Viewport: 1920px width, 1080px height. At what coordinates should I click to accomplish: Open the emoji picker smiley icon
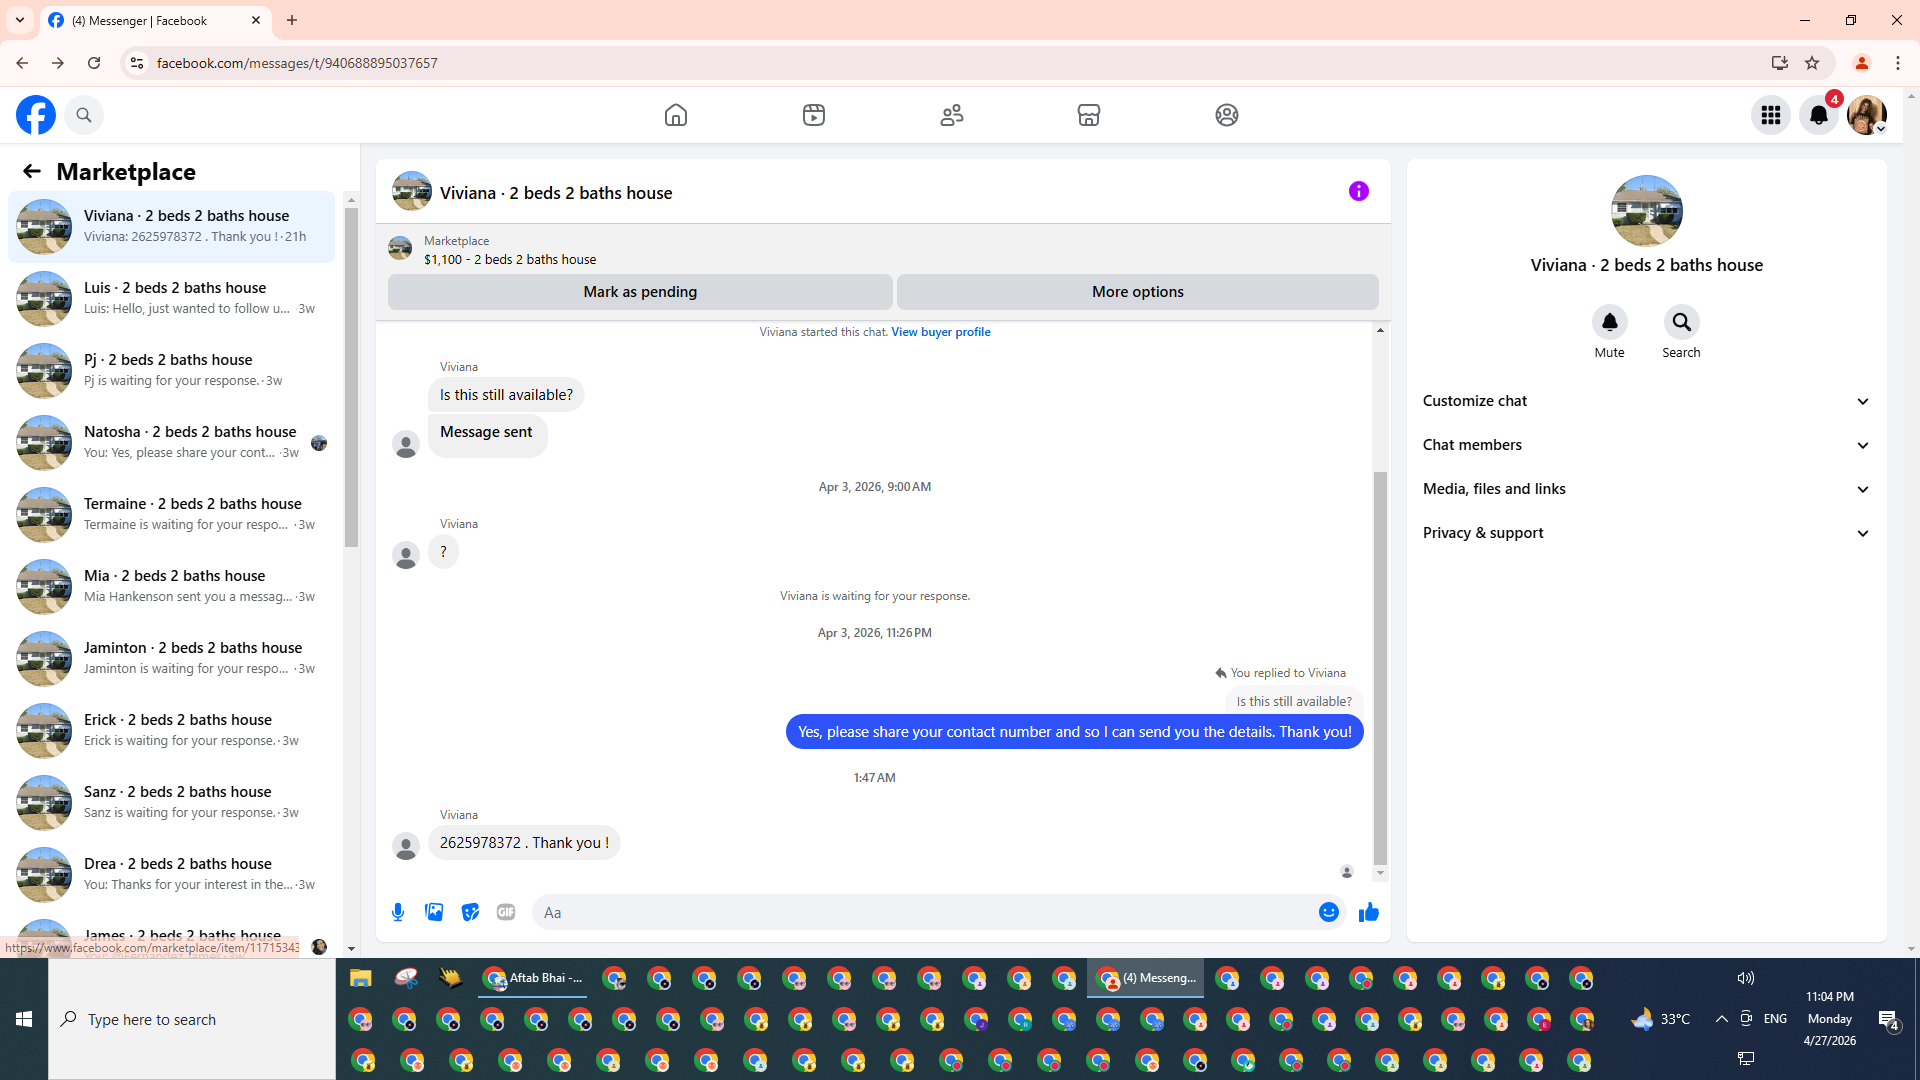pos(1328,912)
